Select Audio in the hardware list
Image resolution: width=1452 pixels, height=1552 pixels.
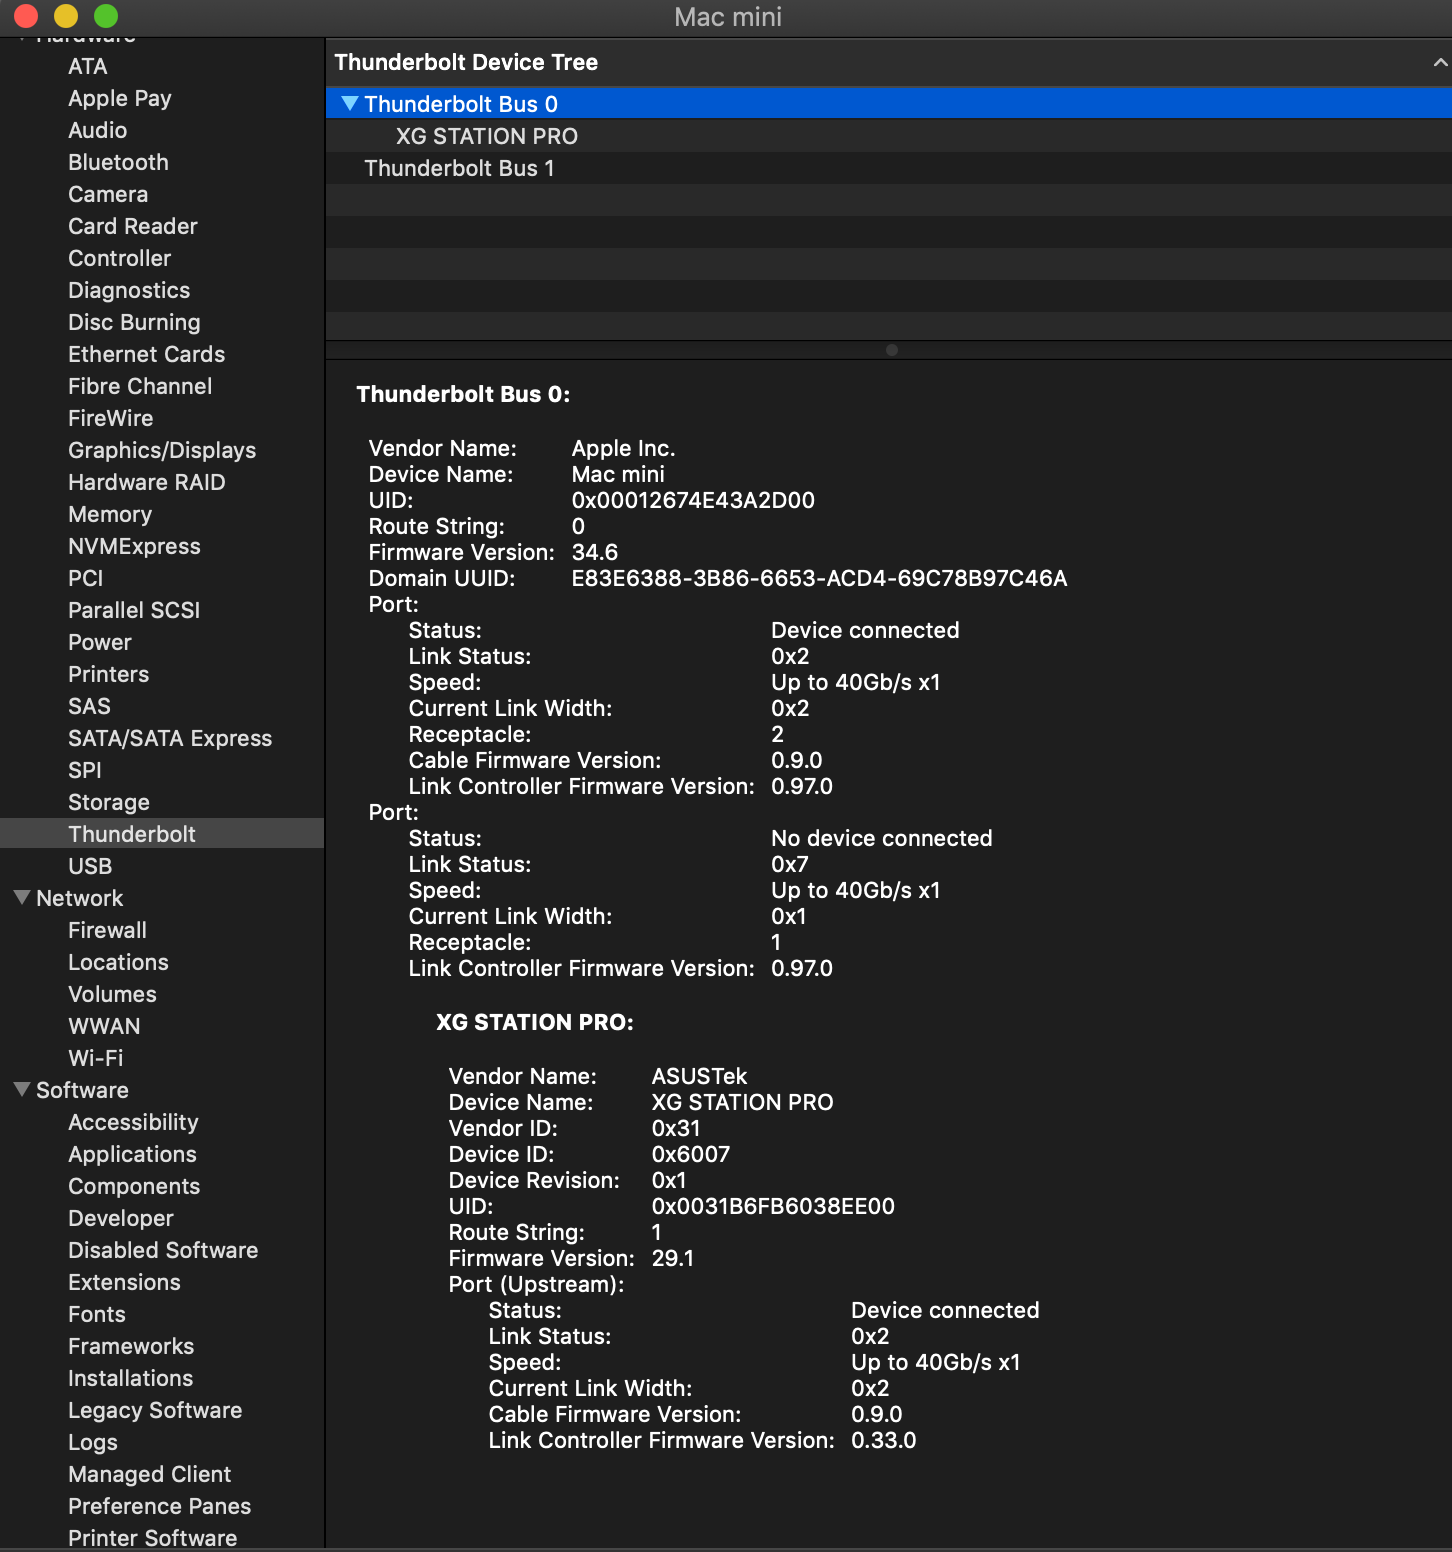click(x=98, y=130)
